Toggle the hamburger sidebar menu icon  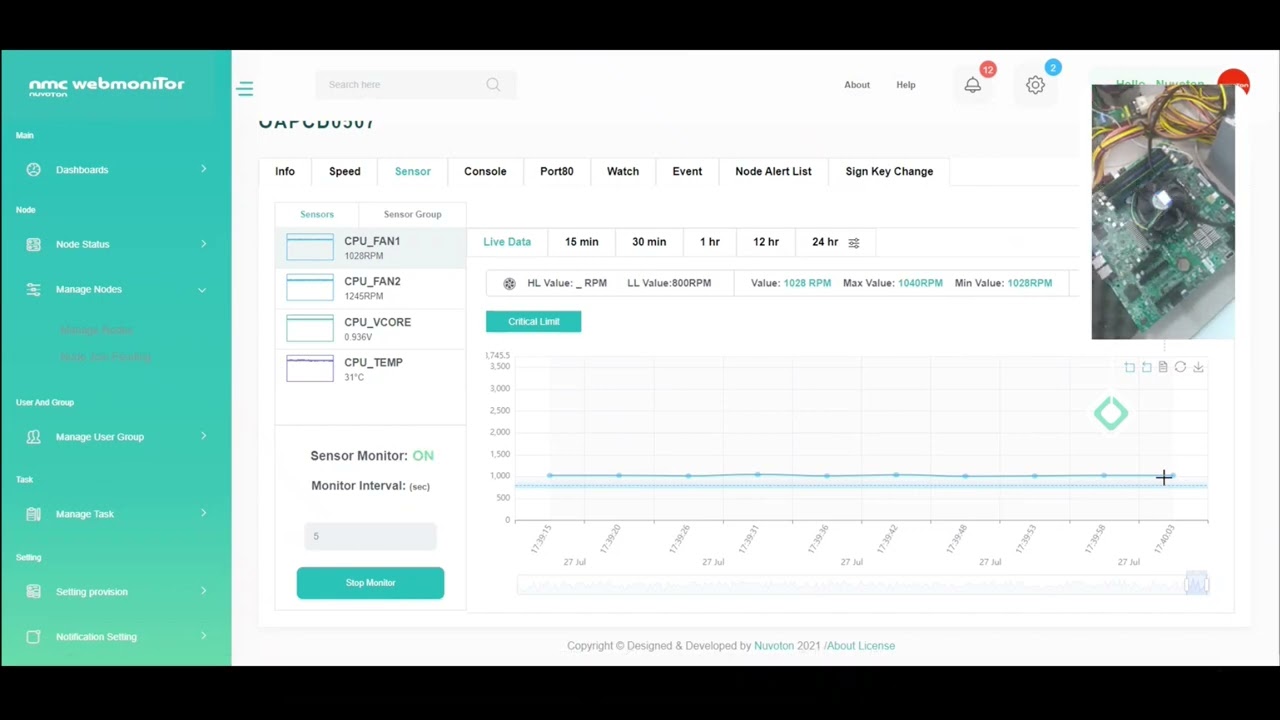pos(245,89)
